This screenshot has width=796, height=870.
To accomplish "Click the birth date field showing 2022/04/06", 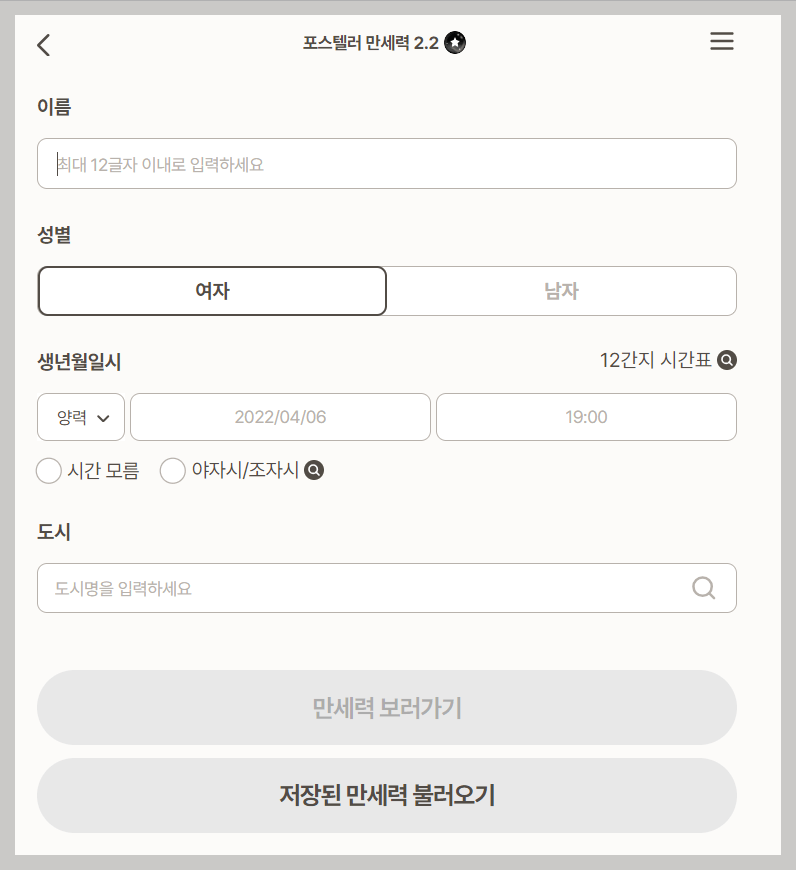I will [x=280, y=417].
